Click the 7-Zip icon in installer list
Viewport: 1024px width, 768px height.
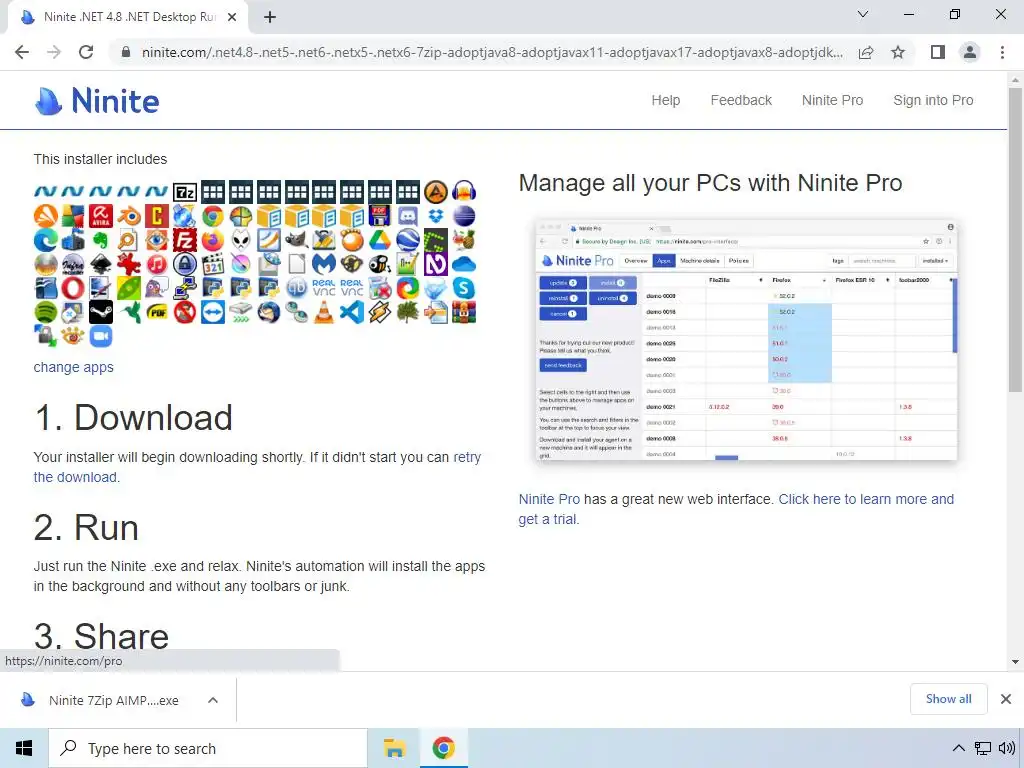pyautogui.click(x=185, y=192)
